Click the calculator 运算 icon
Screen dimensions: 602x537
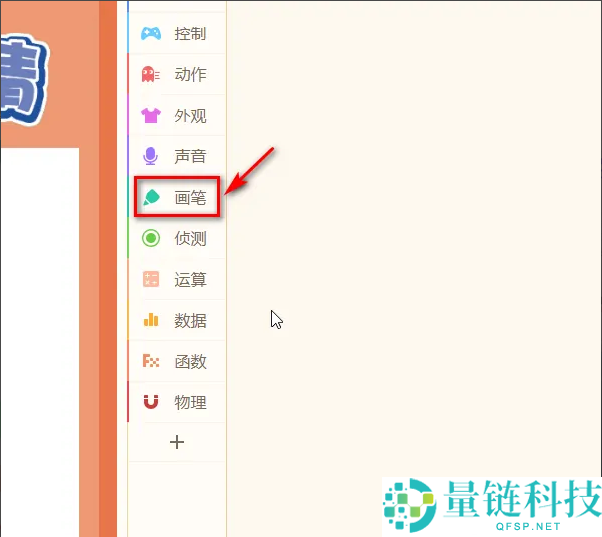coord(151,279)
